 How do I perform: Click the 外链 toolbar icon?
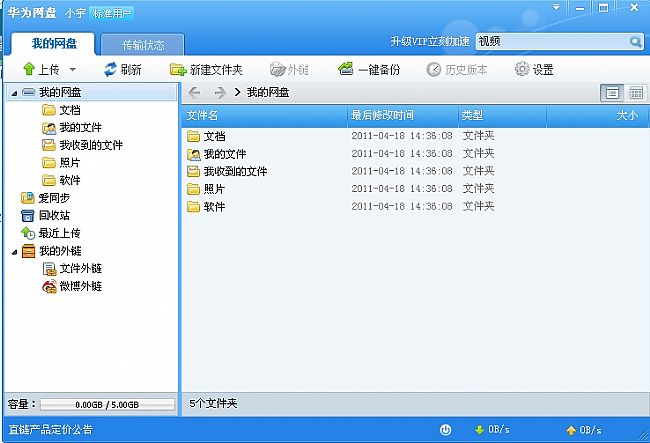tap(277, 70)
